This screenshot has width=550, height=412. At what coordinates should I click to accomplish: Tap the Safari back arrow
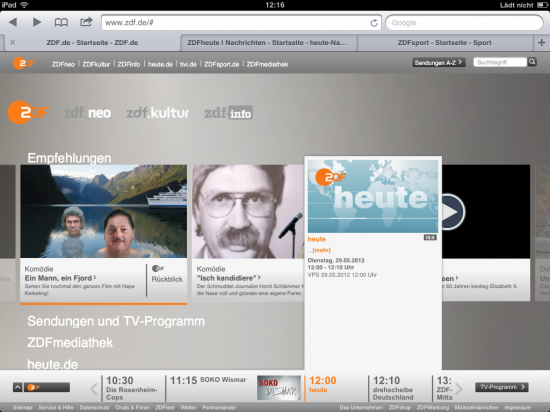(13, 22)
